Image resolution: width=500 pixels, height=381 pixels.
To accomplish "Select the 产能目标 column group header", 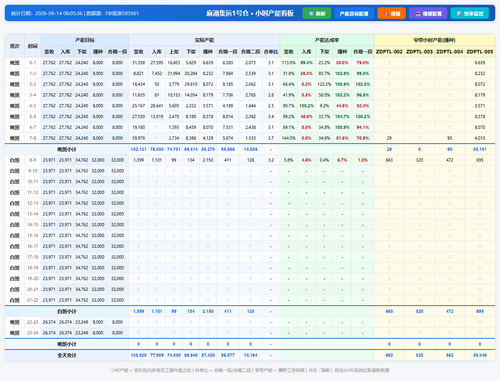I will pos(85,40).
